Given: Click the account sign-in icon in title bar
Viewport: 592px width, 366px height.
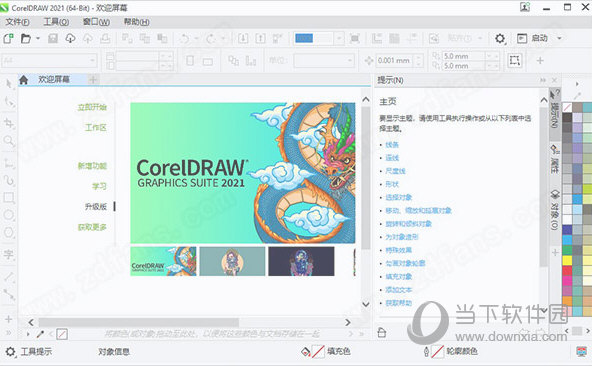Looking at the screenshot, I should [x=525, y=7].
